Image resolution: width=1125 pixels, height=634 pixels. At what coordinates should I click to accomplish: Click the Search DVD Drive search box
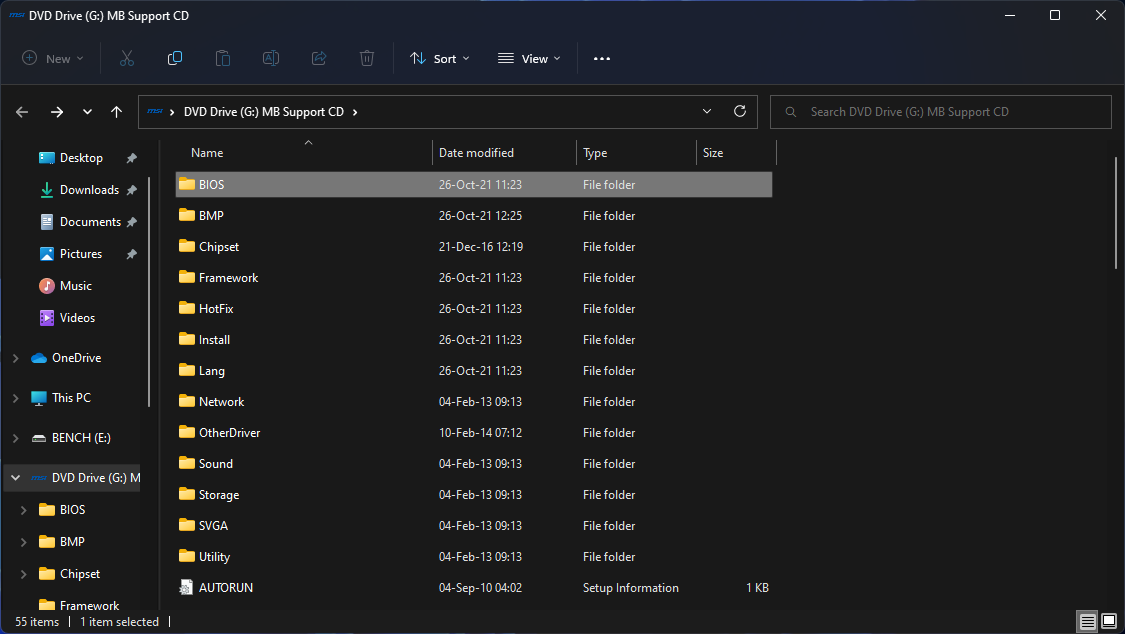940,112
